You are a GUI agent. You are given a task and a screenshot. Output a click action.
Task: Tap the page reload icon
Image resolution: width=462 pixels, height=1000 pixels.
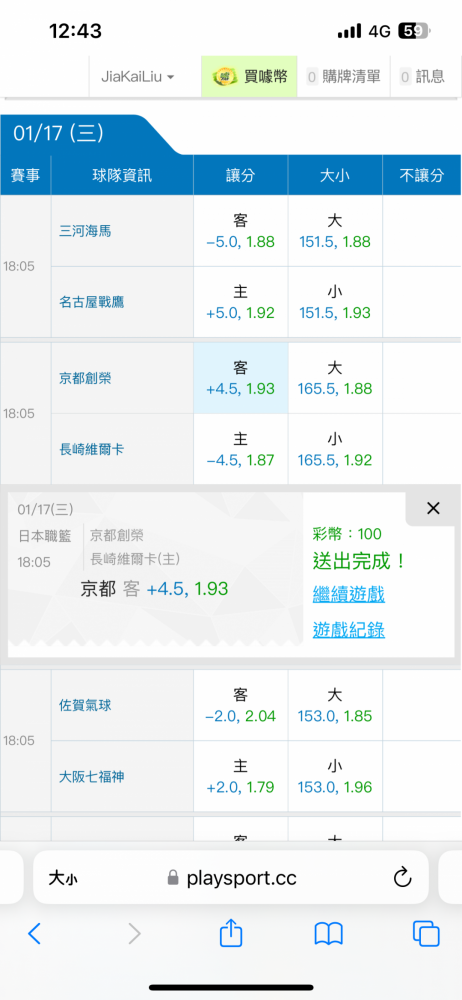point(402,879)
